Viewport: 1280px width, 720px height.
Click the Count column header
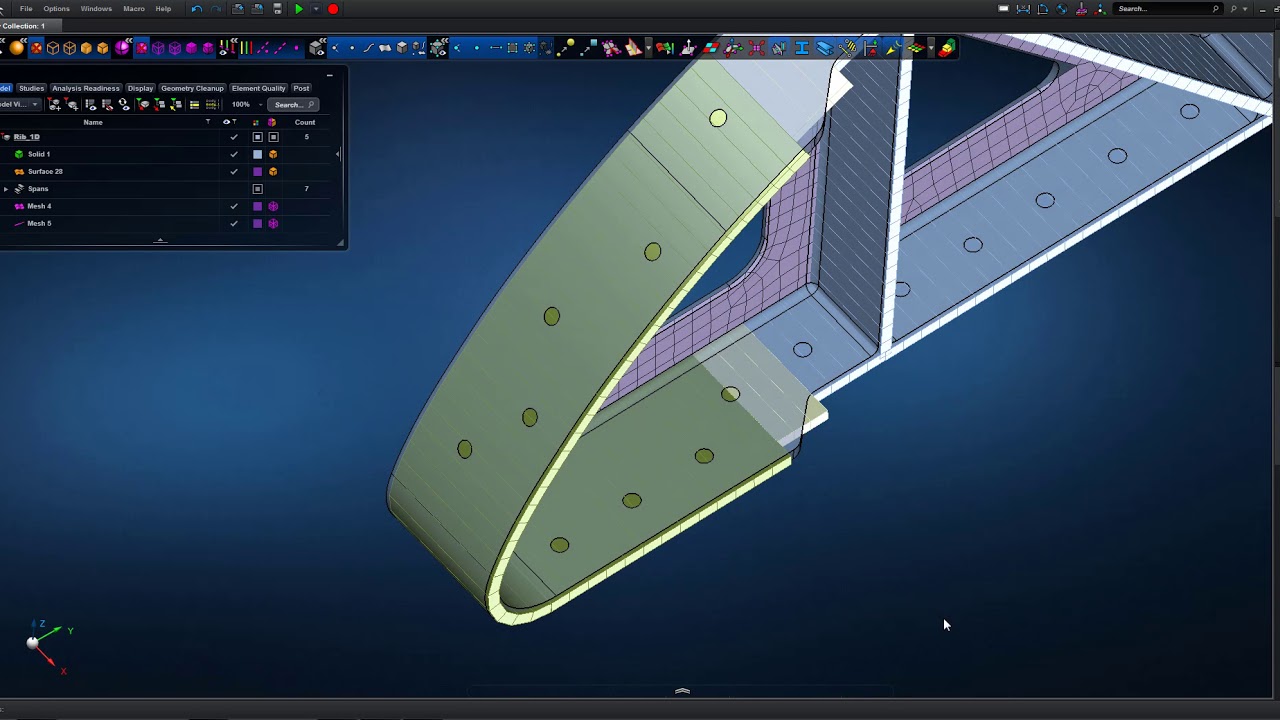click(305, 122)
